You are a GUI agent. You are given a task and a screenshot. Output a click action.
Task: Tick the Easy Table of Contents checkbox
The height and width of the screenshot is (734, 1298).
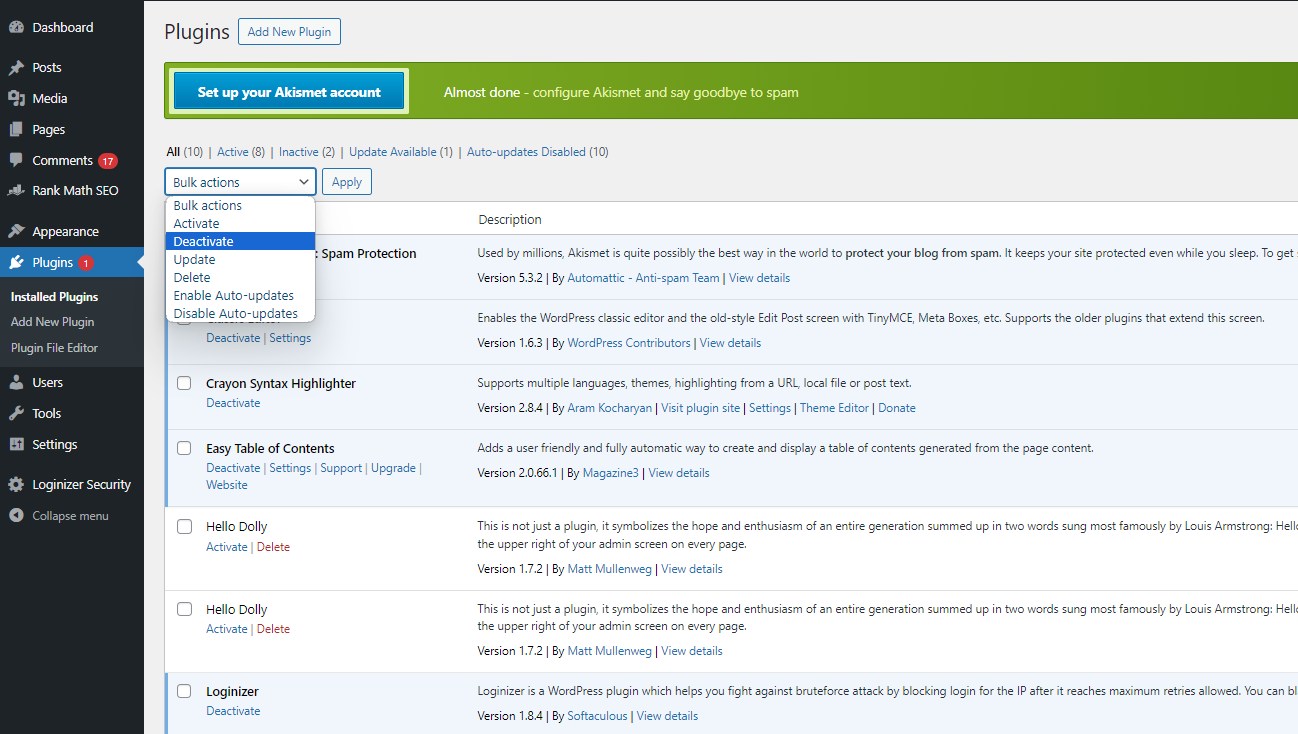[x=184, y=448]
